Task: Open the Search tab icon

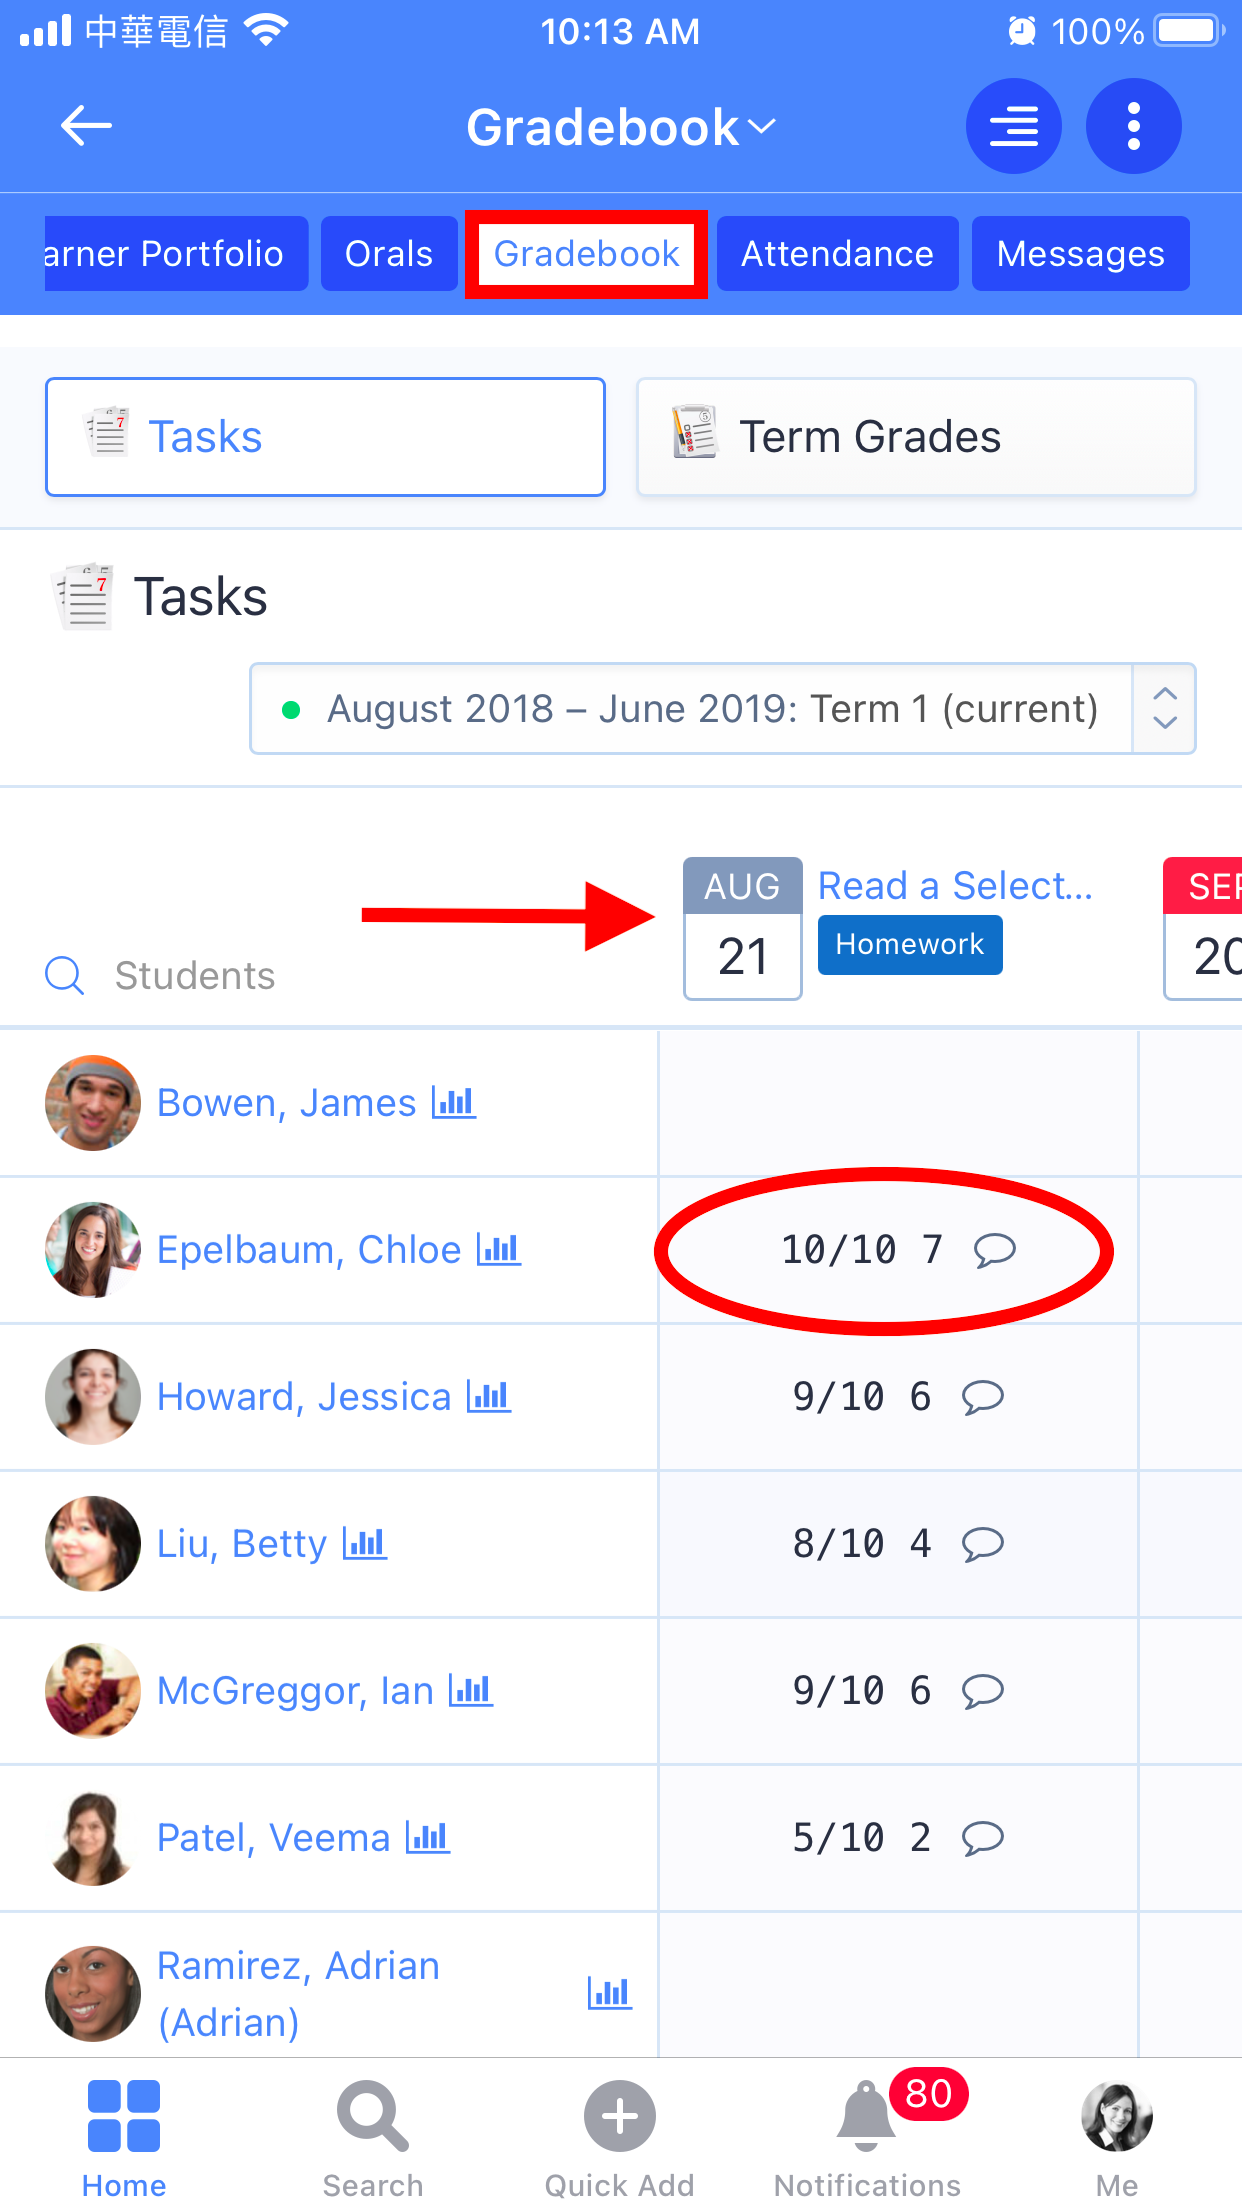Action: [372, 2116]
